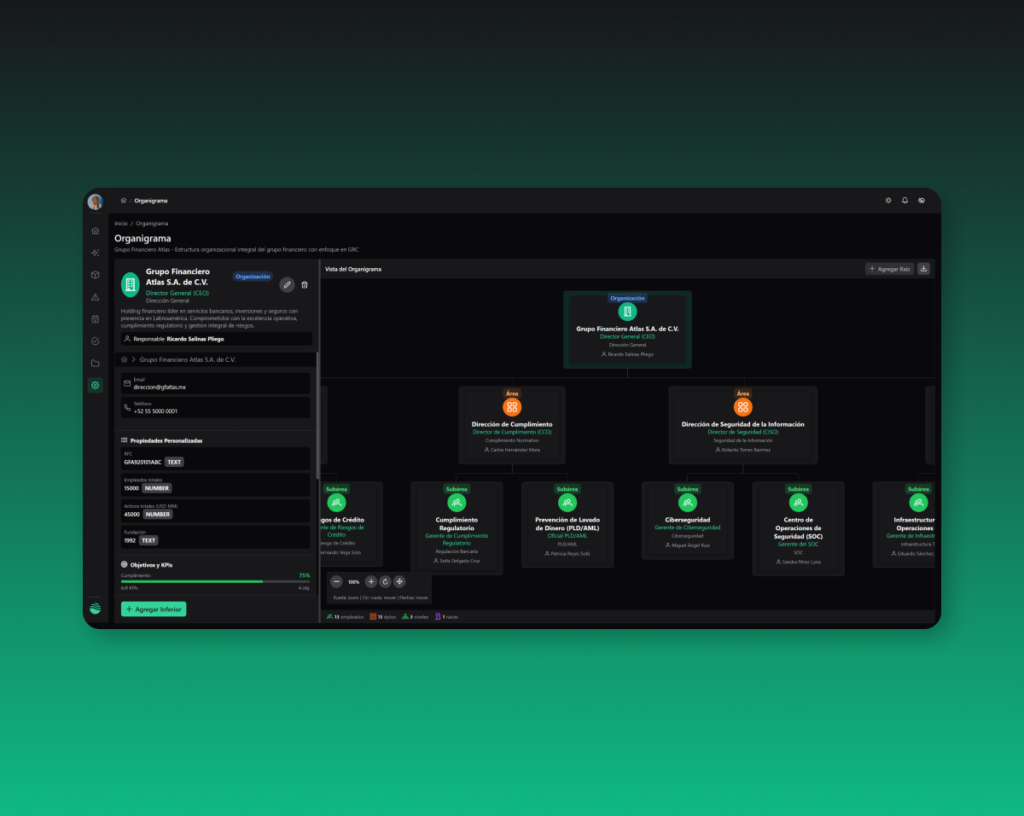The height and width of the screenshot is (816, 1024).
Task: Select the Ciberseguridad subárea node card
Action: [687, 520]
